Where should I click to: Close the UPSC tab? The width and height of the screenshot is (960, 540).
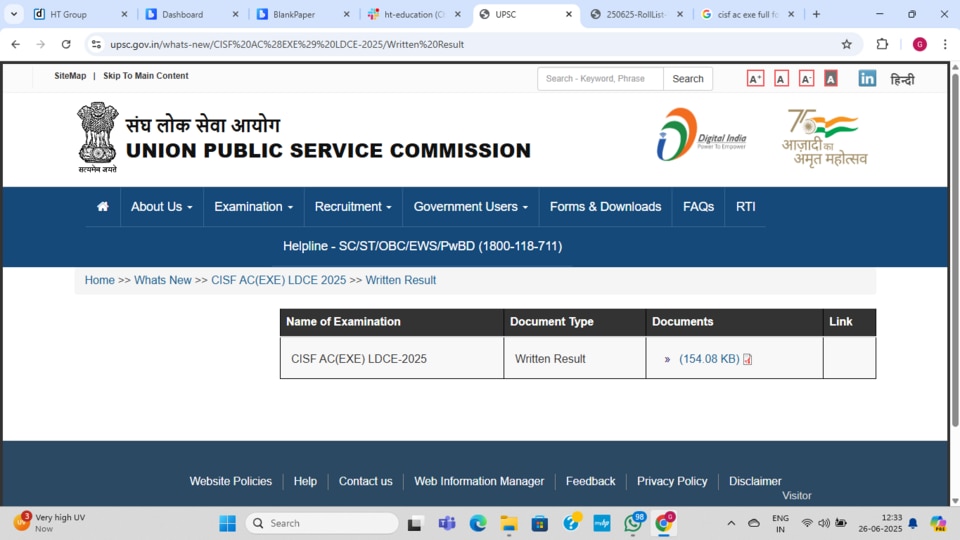point(569,14)
